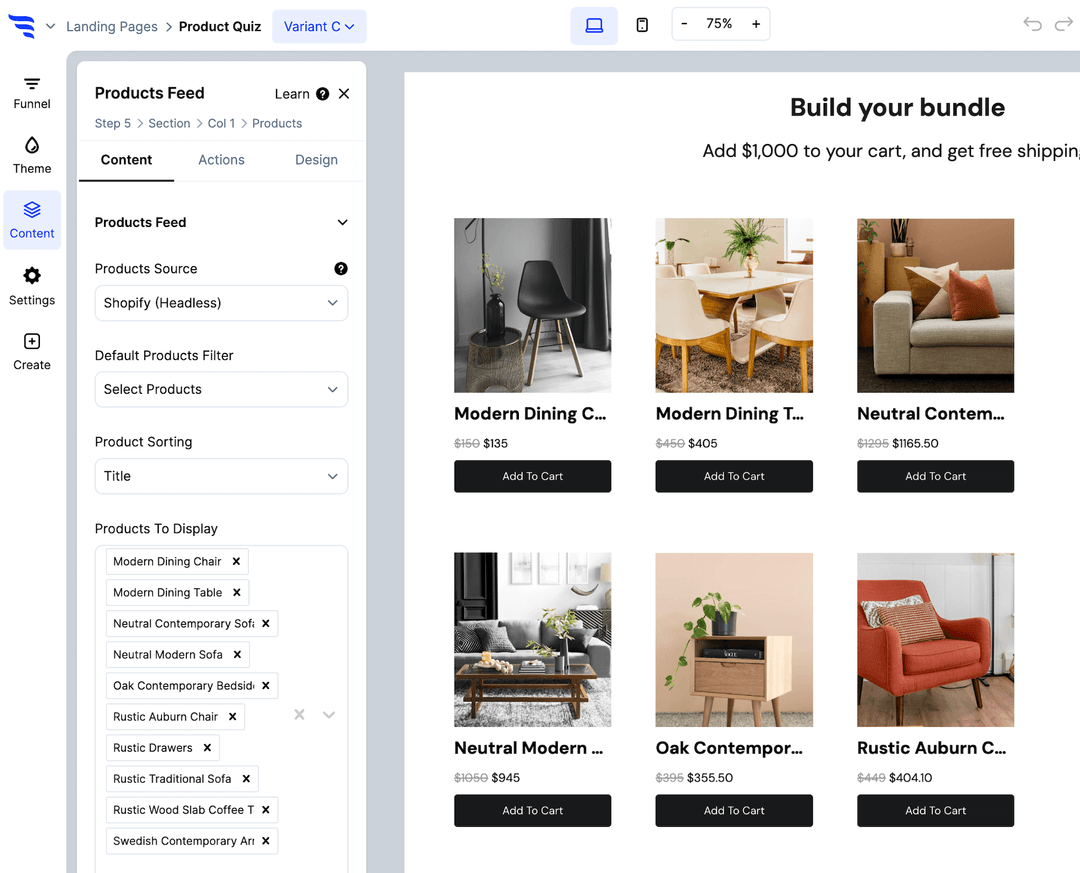Click the redo arrow
The height and width of the screenshot is (873, 1080).
(x=1062, y=24)
